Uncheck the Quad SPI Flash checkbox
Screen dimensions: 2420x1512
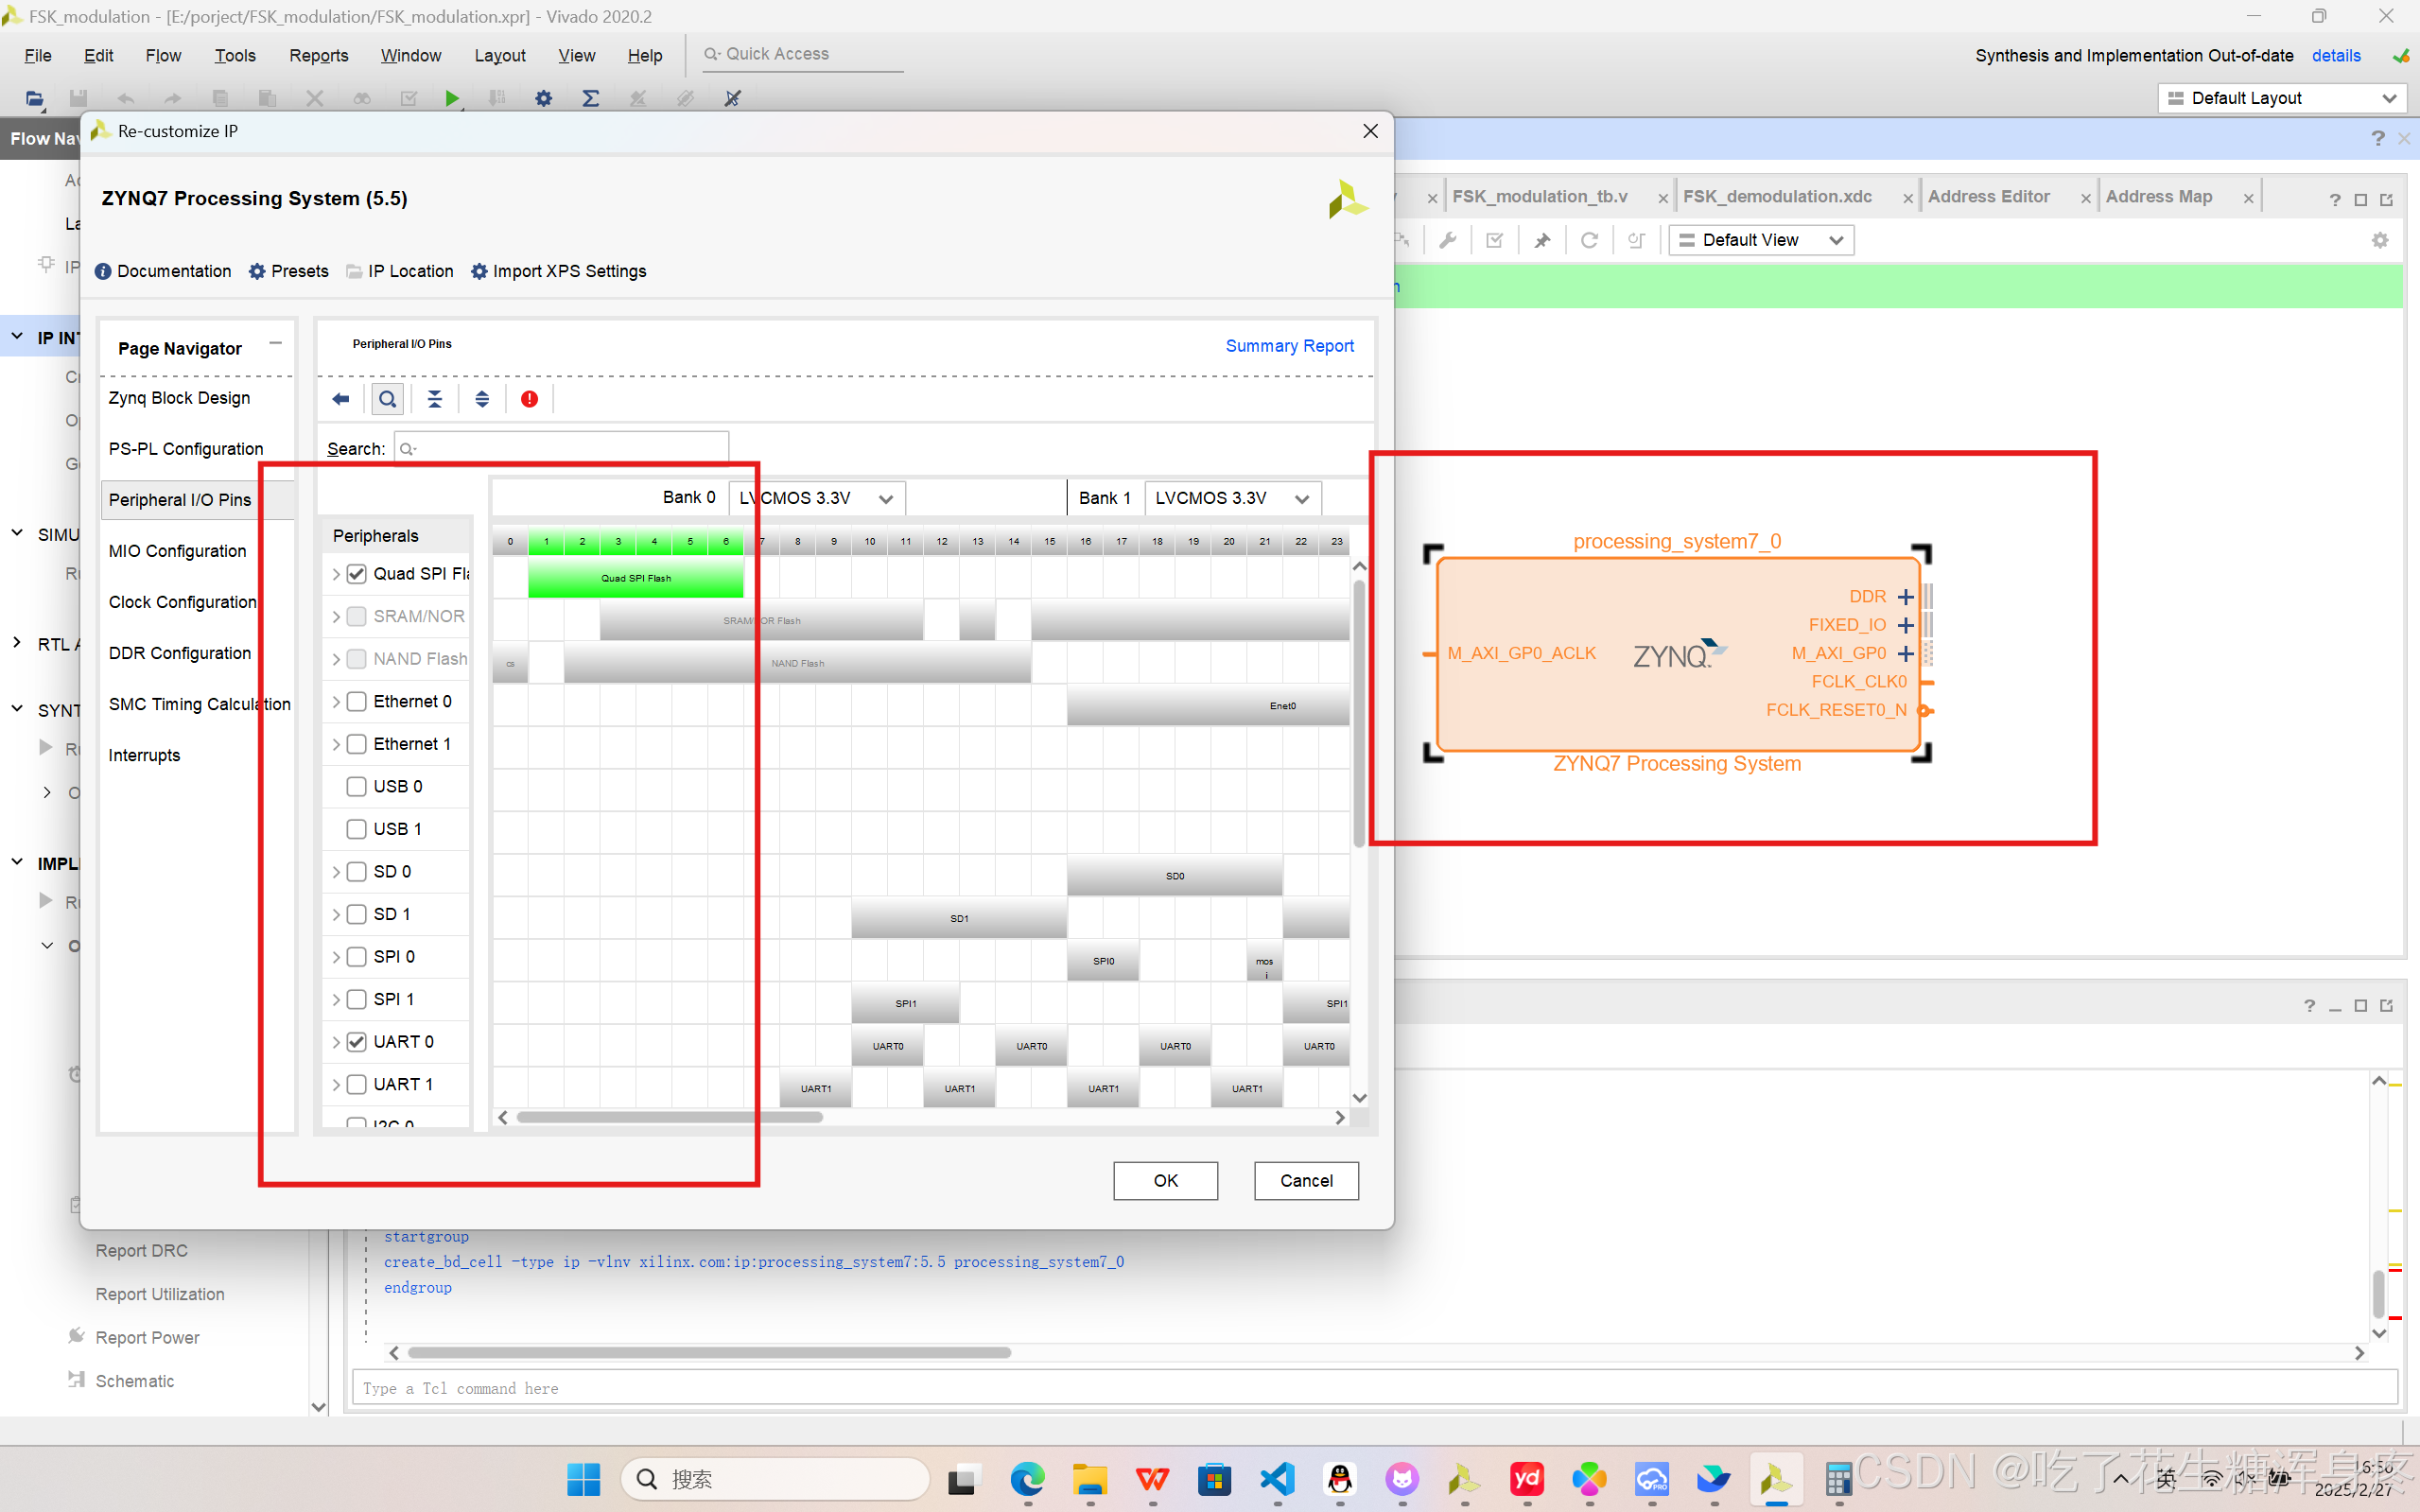click(x=357, y=574)
